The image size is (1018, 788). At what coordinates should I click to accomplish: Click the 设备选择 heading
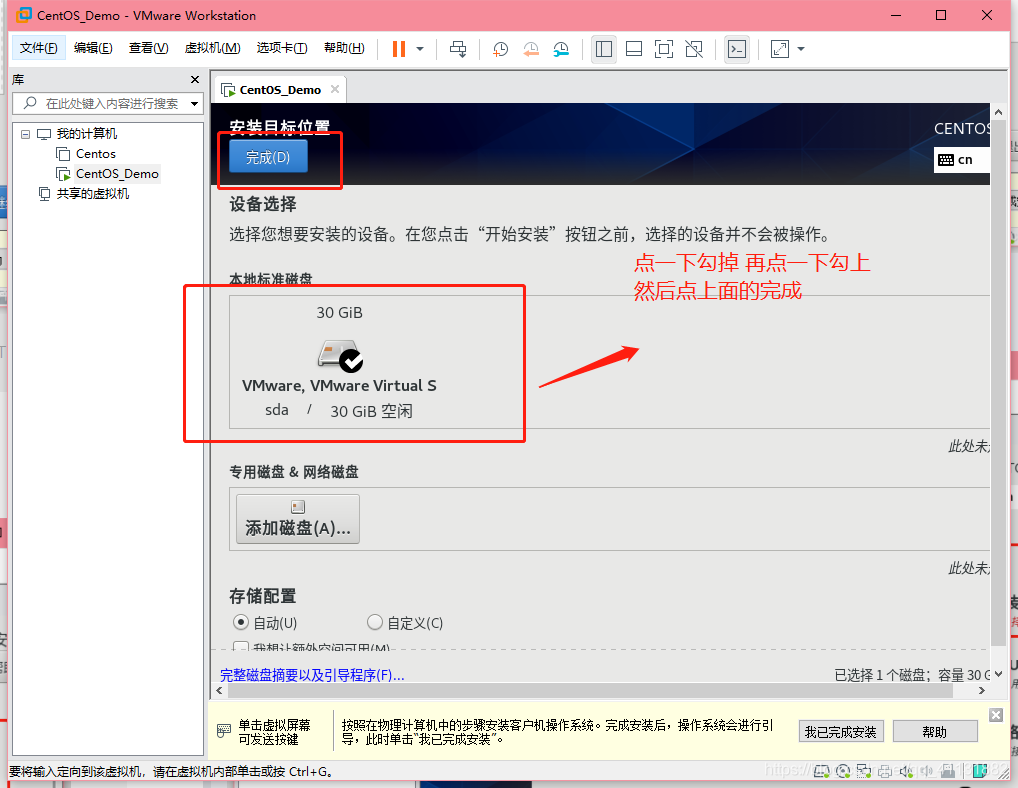[x=262, y=204]
